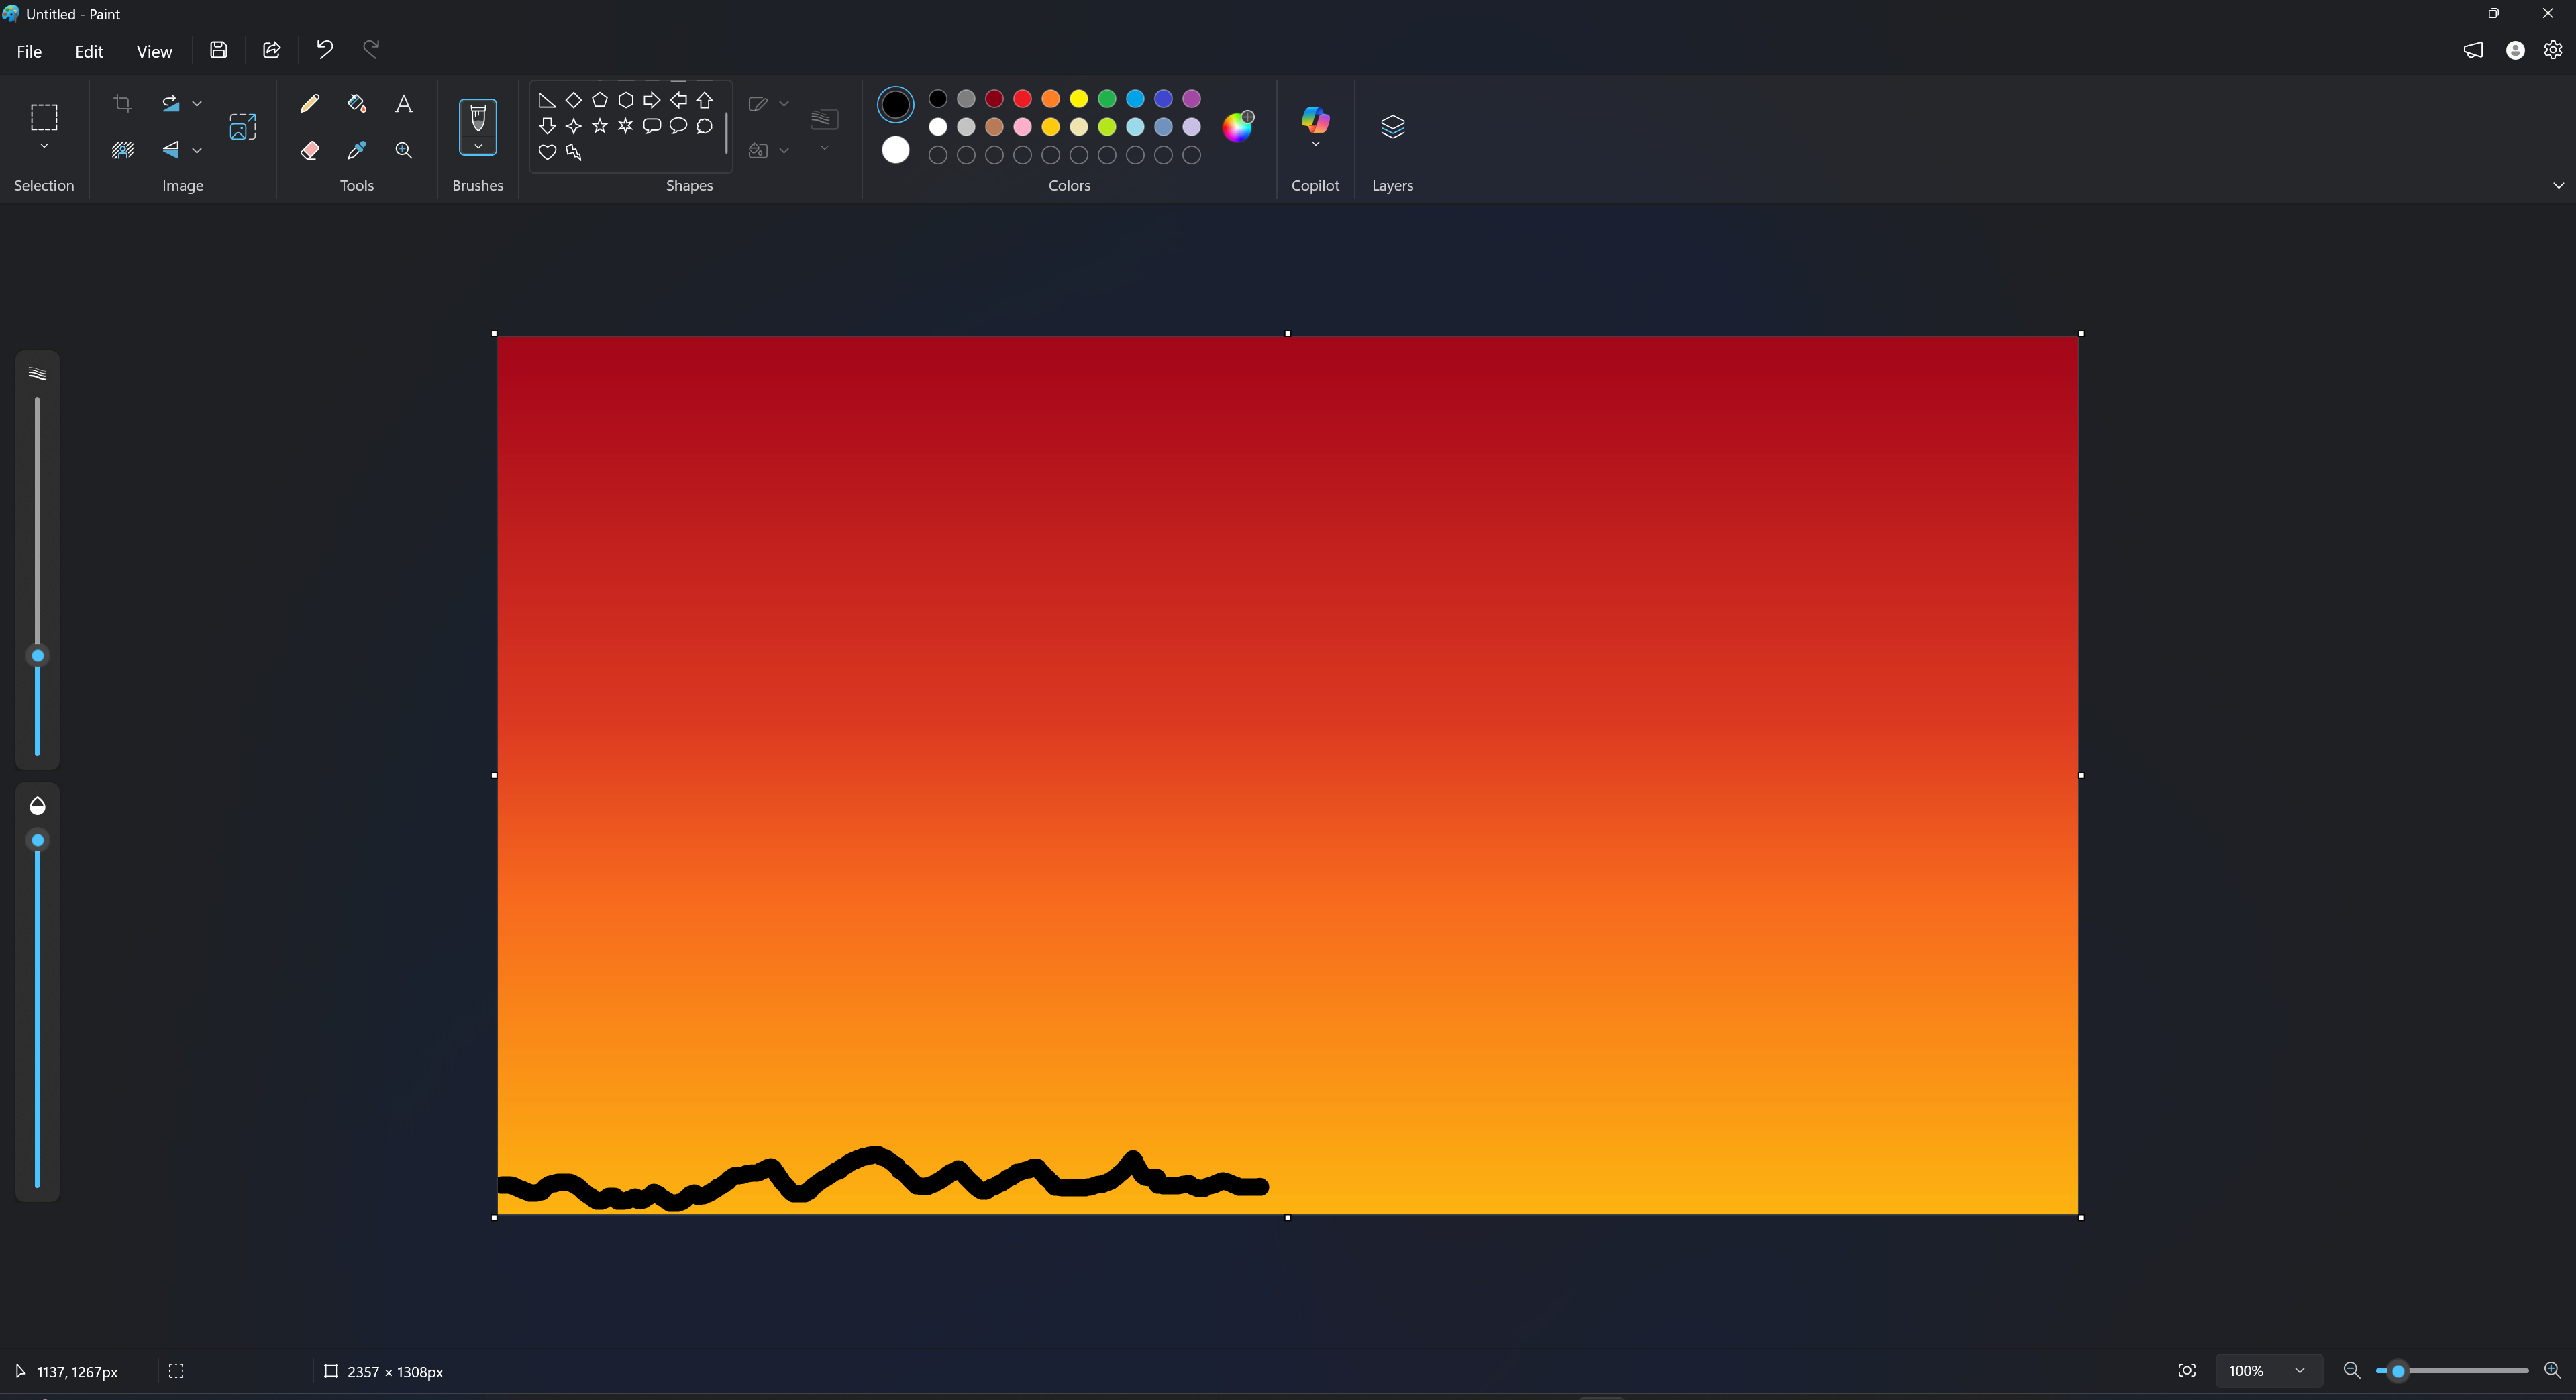Click the Remove background icon
This screenshot has height=1400, width=2576.
[x=122, y=150]
